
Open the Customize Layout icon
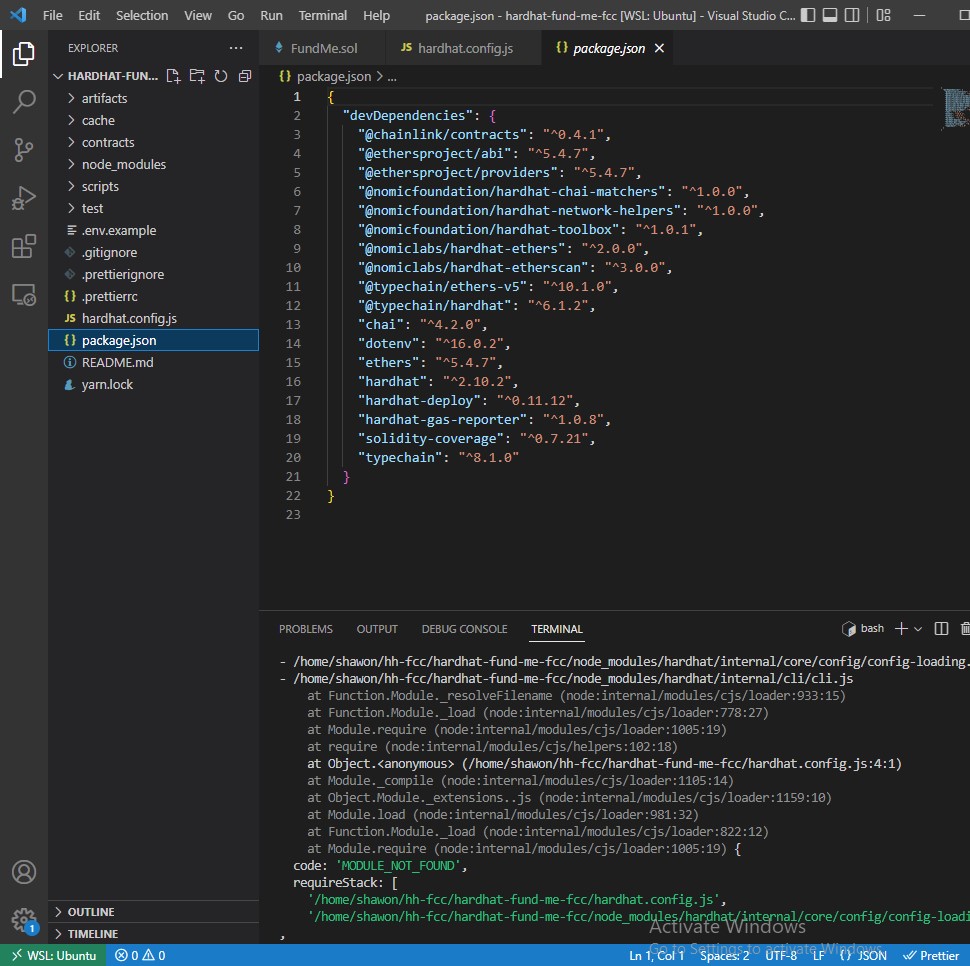[x=883, y=15]
